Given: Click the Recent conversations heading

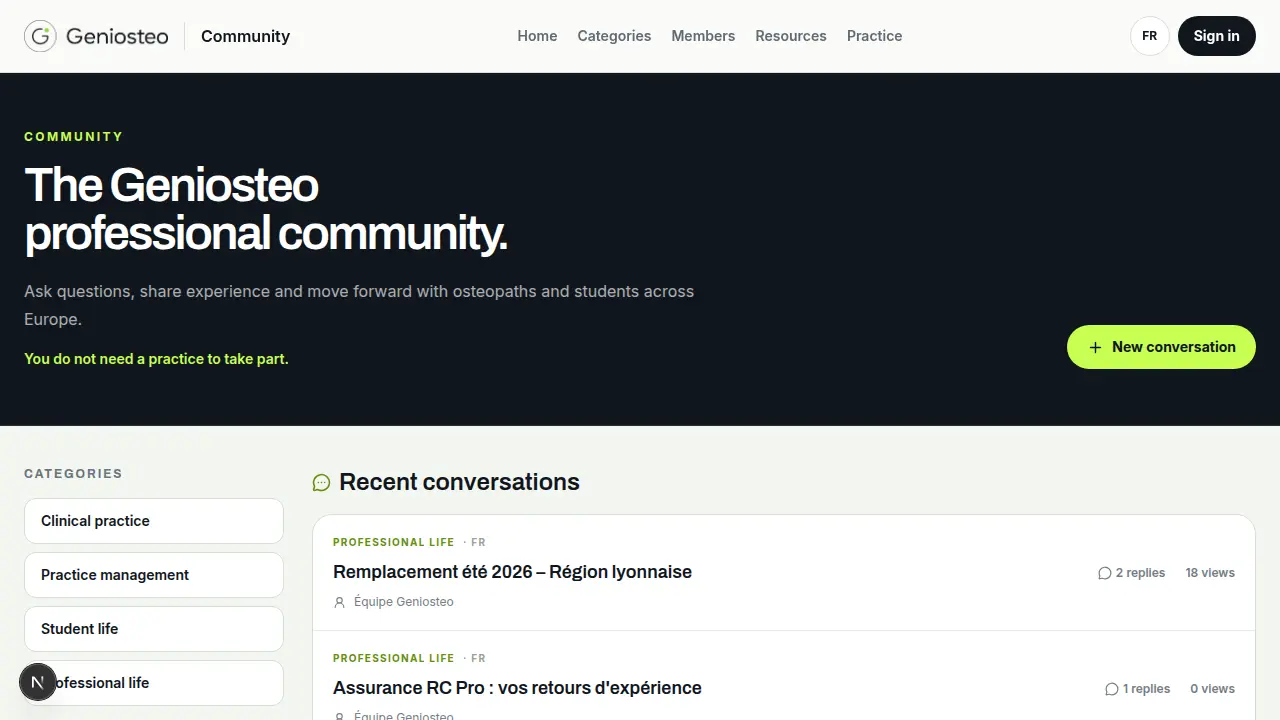Looking at the screenshot, I should tap(459, 482).
